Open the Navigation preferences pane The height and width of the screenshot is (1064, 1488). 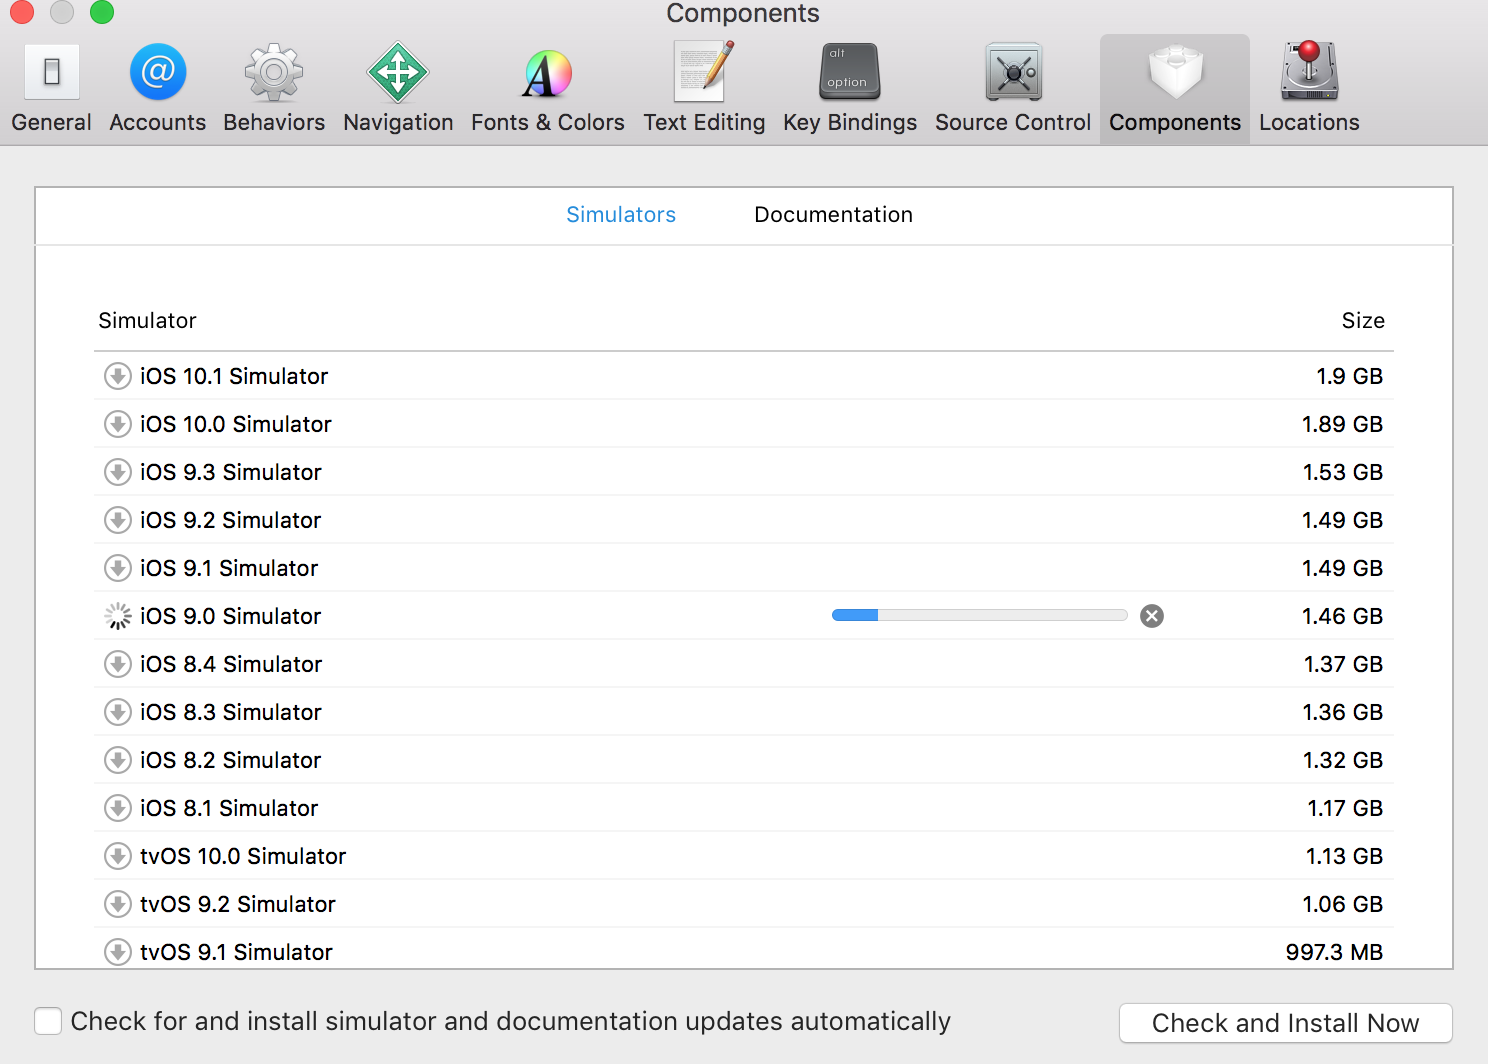tap(398, 88)
